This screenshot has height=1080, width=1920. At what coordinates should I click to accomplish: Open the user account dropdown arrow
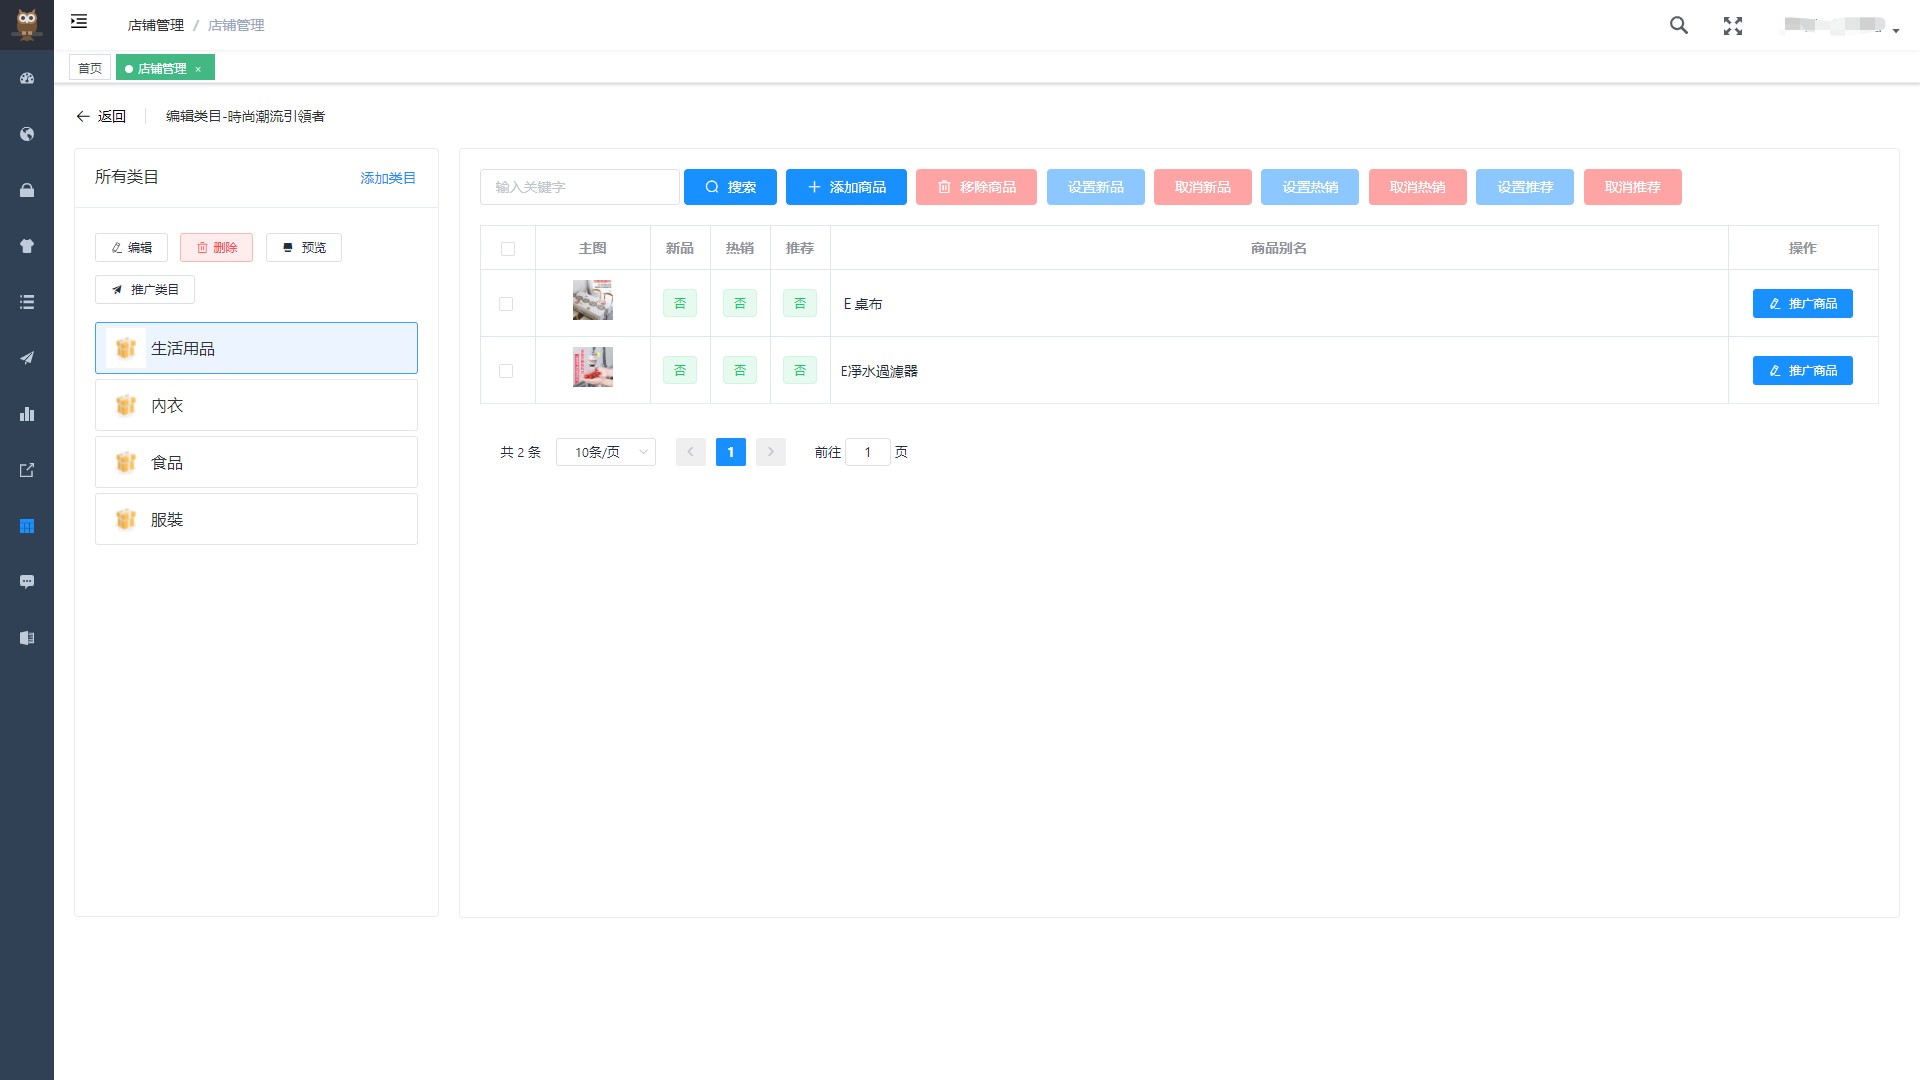[x=1895, y=31]
